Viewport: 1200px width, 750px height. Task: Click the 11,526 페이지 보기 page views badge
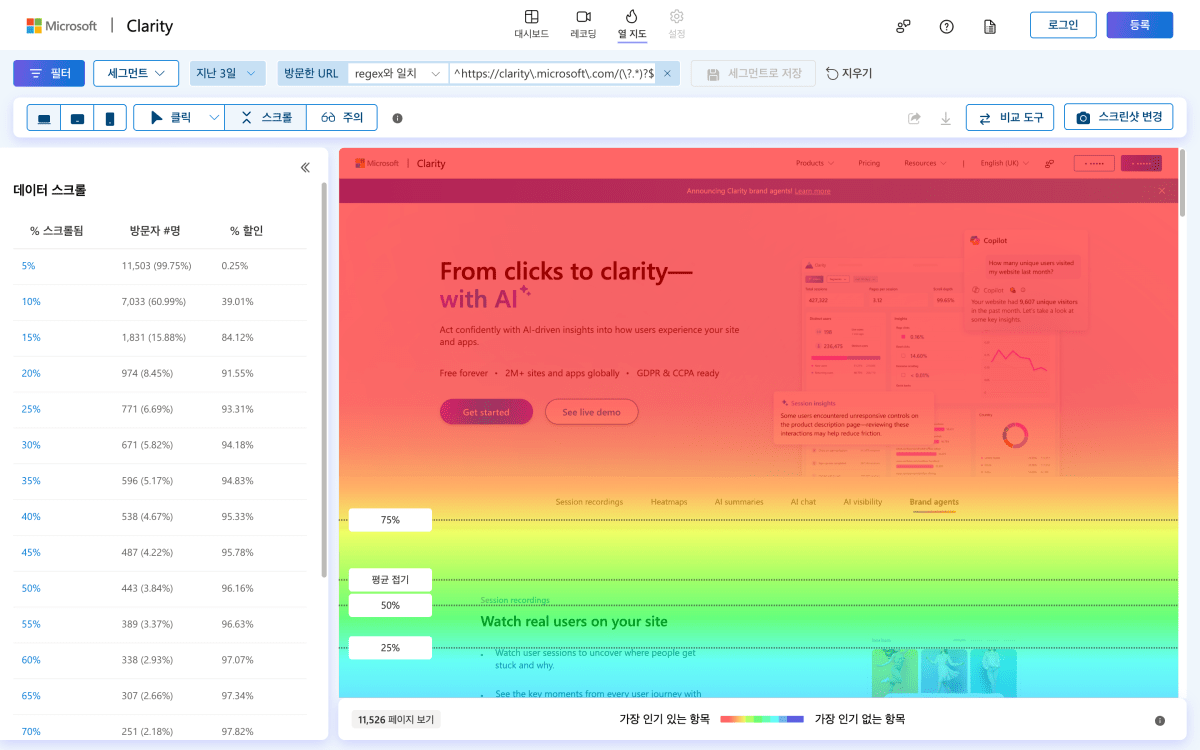tap(396, 719)
